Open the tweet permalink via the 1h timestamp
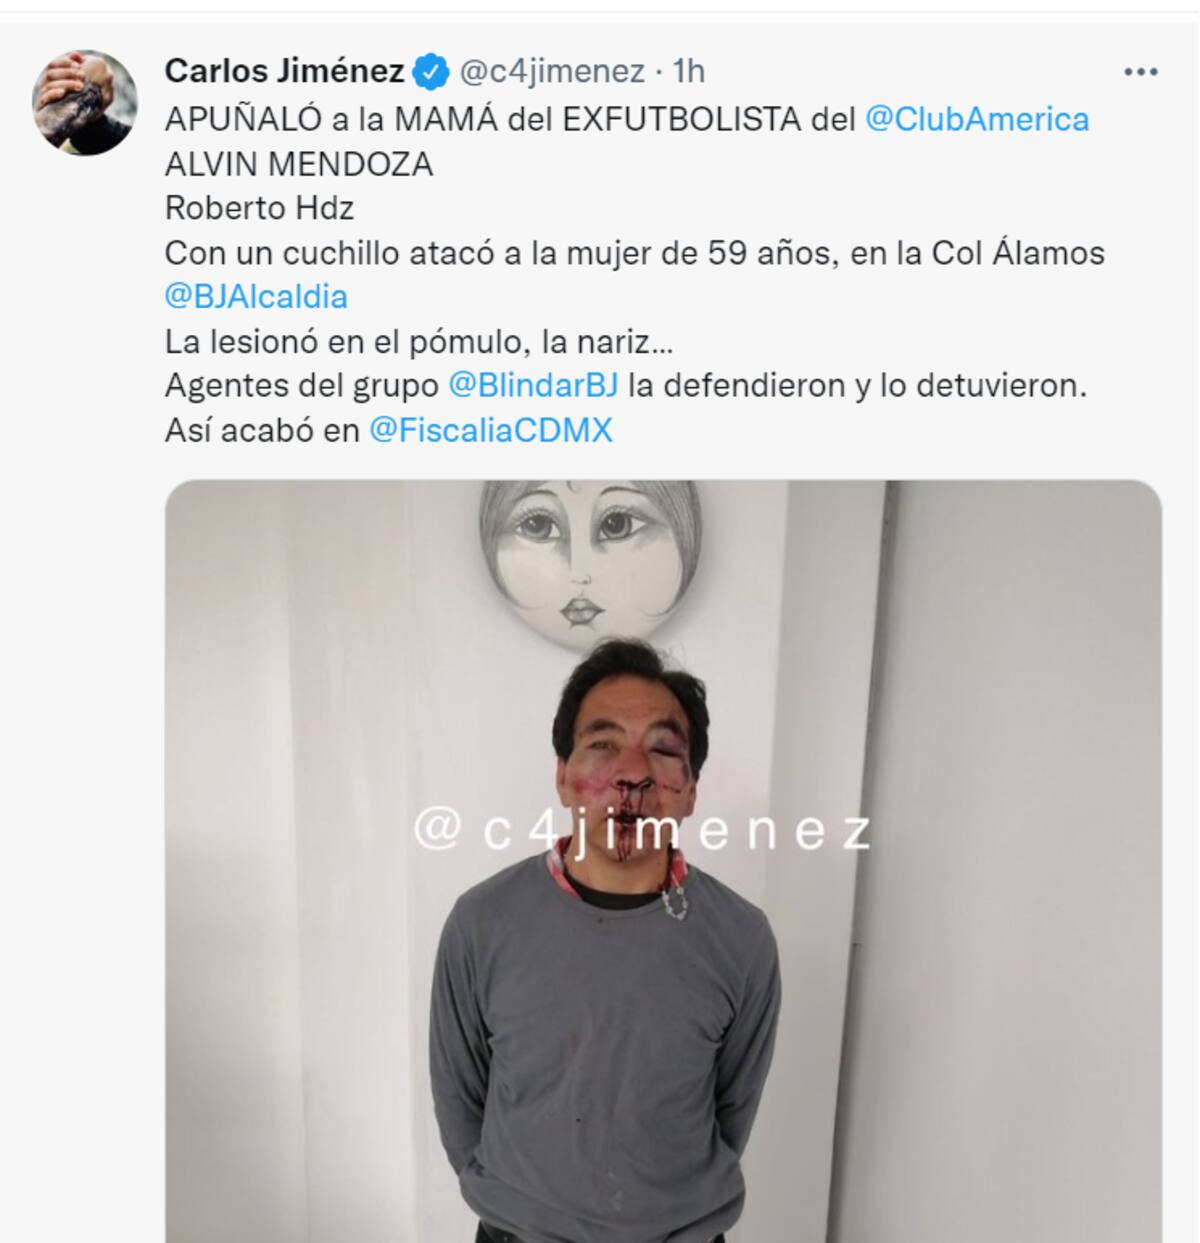Image resolution: width=1200 pixels, height=1243 pixels. pyautogui.click(x=689, y=71)
